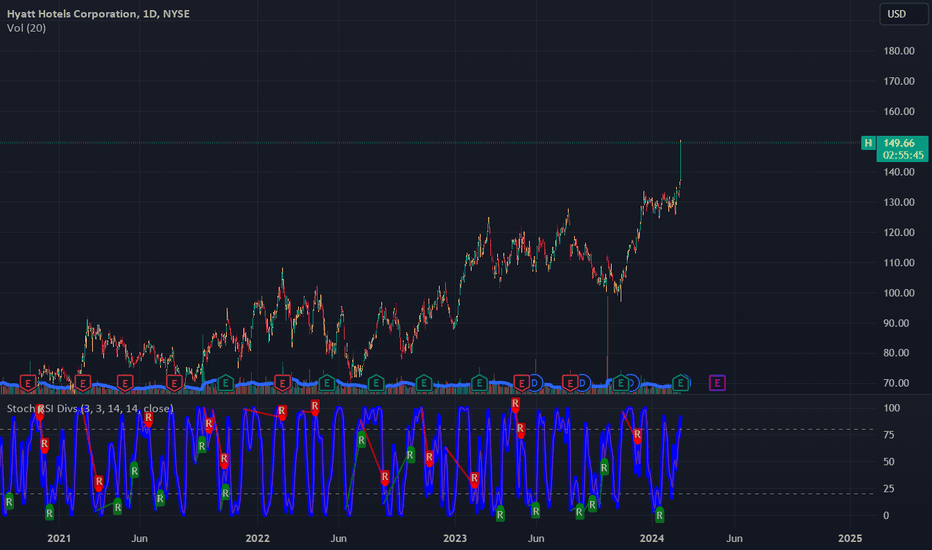
Task: Select the Vol (20) indicator legend
Action: (x=26, y=28)
